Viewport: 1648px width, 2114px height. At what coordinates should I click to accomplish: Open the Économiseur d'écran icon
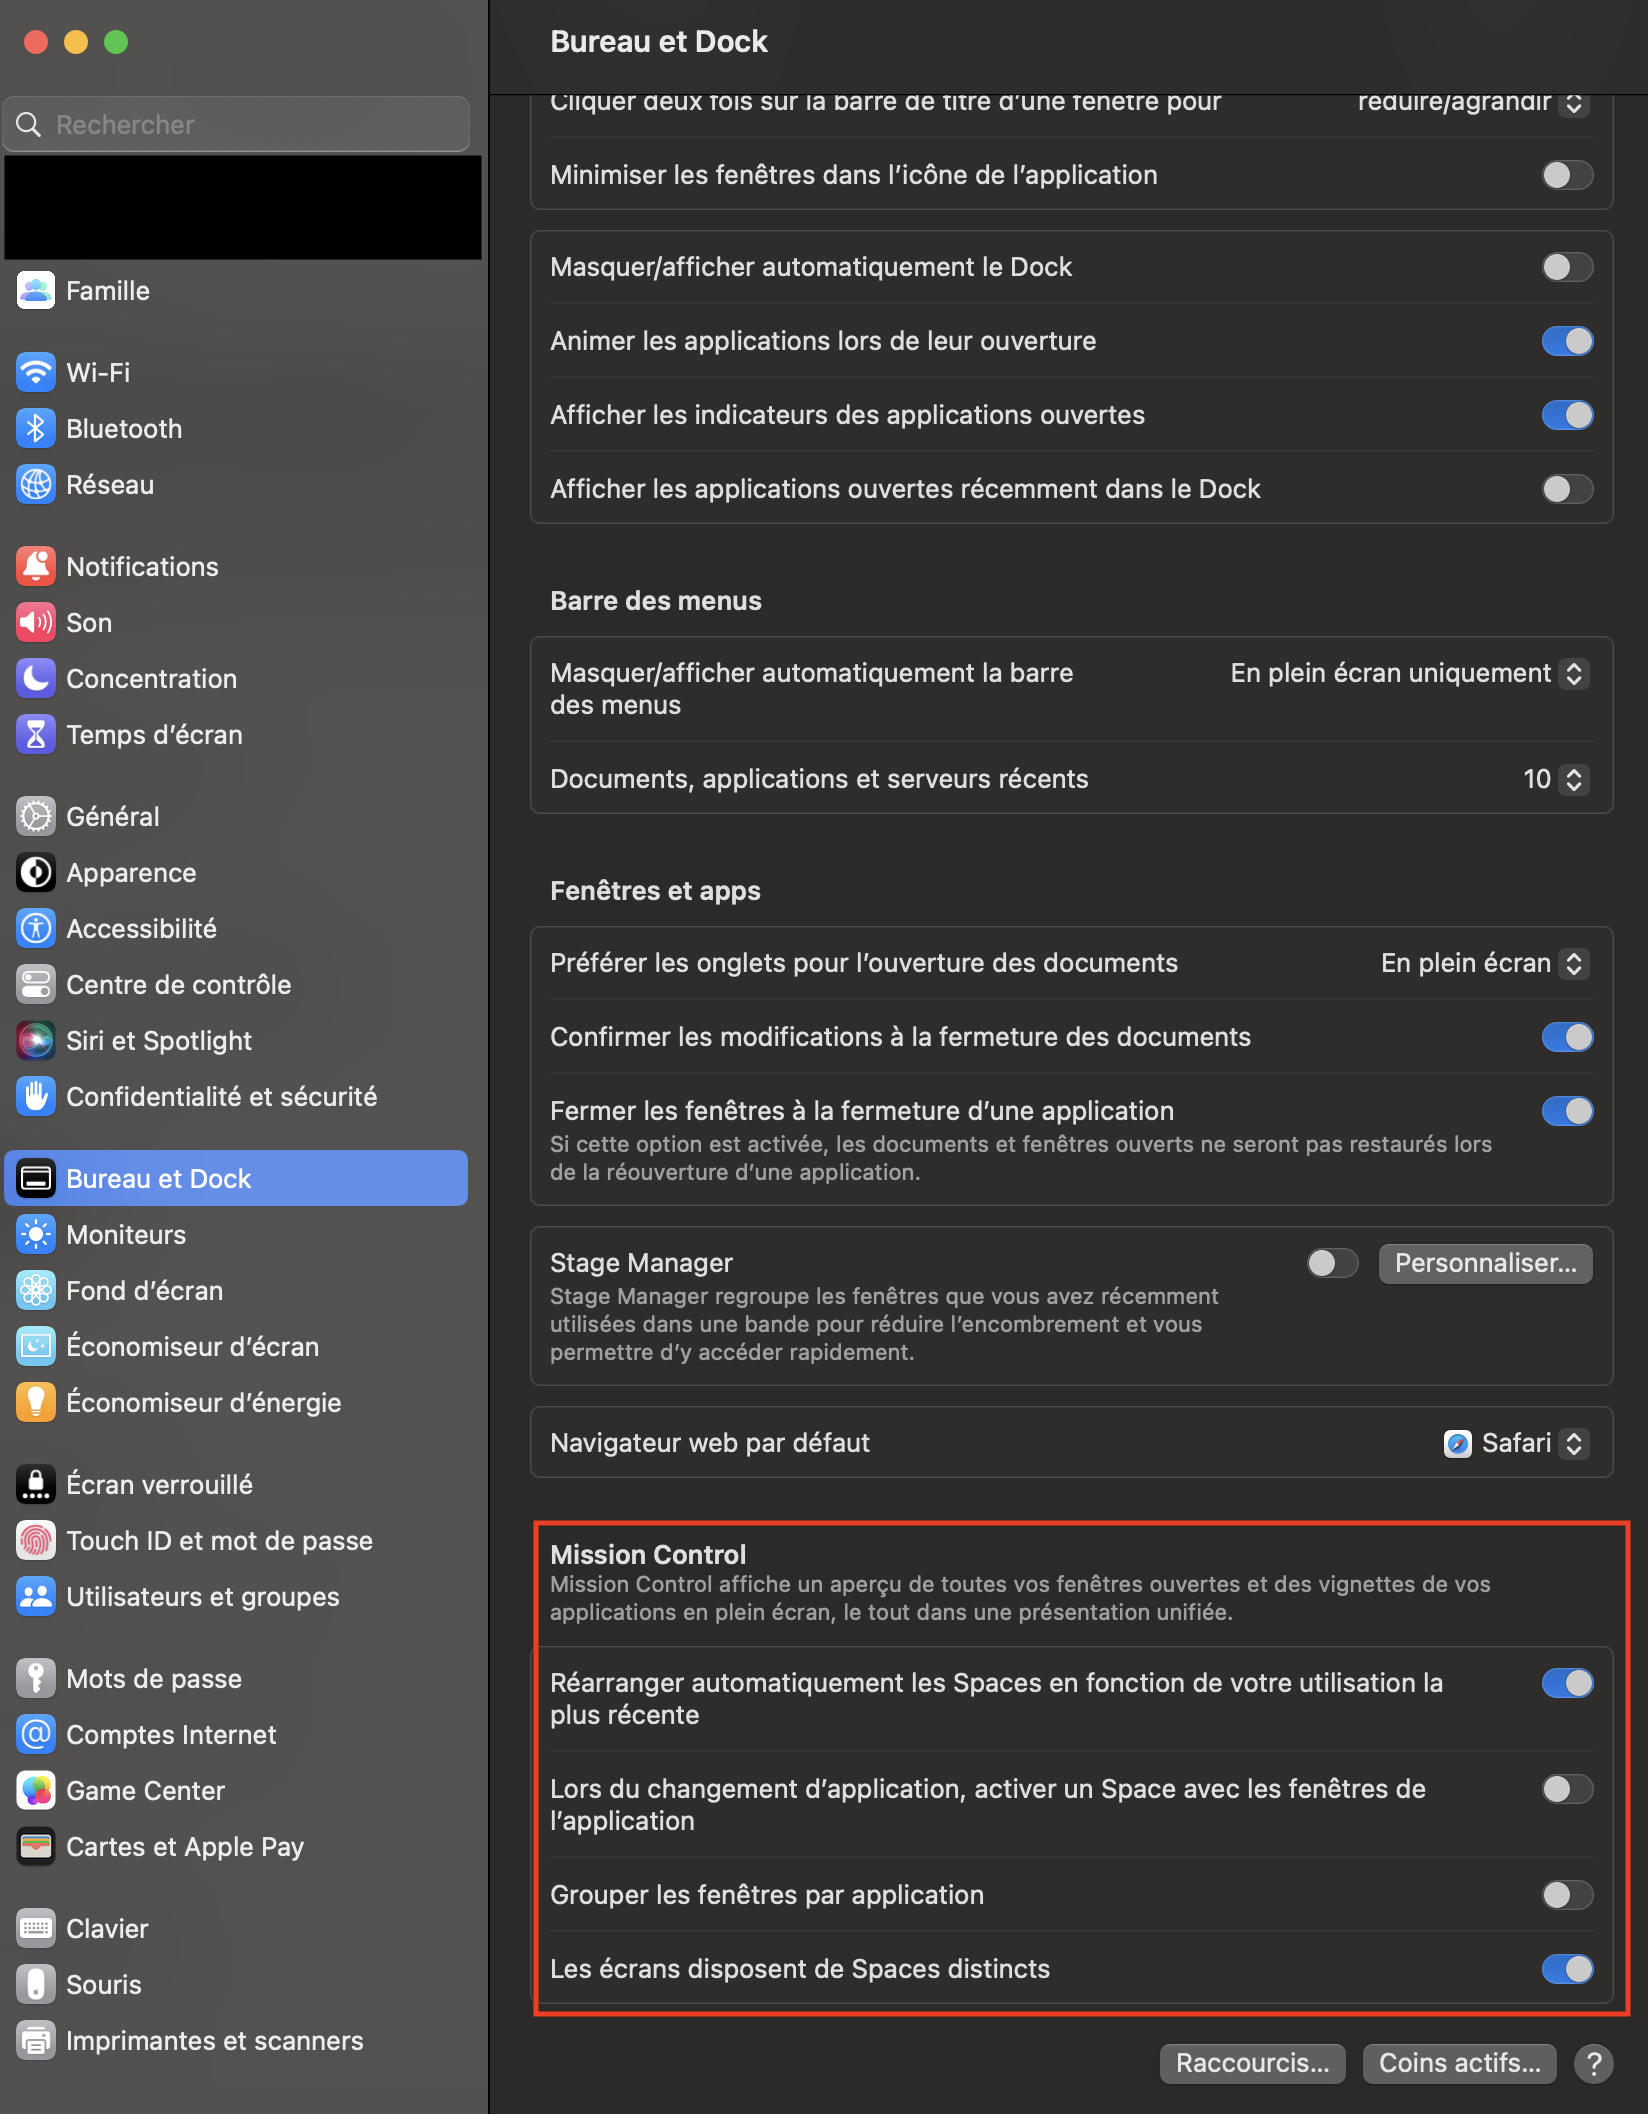[36, 1347]
